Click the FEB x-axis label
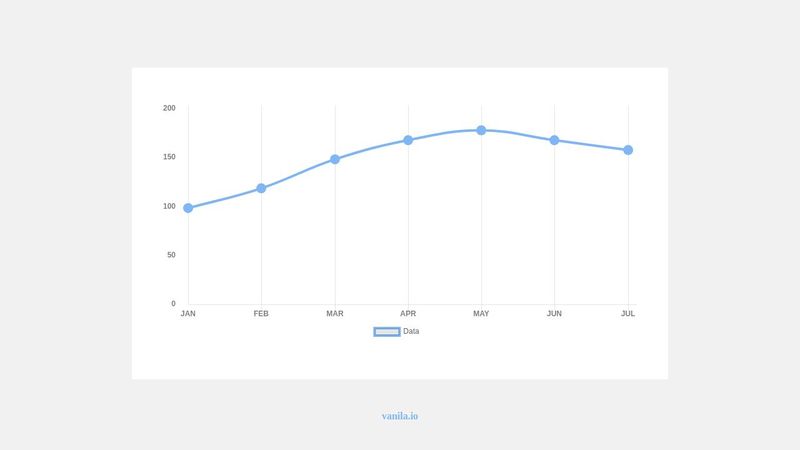Viewport: 800px width, 450px height. [261, 314]
